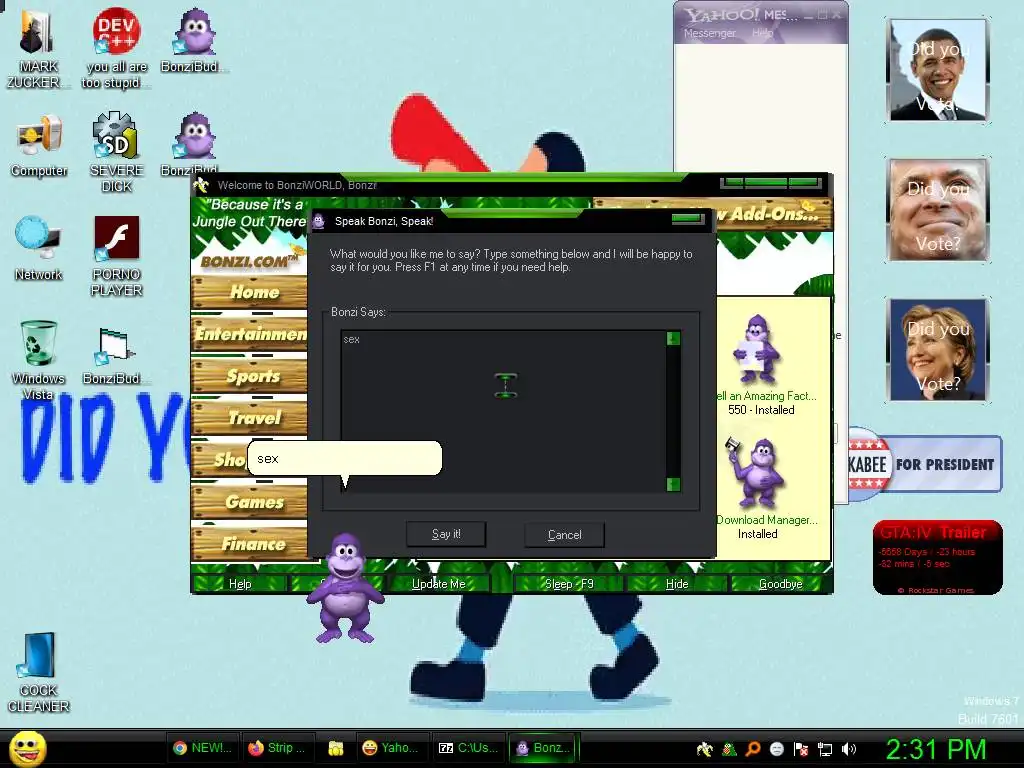This screenshot has width=1024, height=768.
Task: Cancel the Speak Bonzi dialog
Action: point(564,535)
